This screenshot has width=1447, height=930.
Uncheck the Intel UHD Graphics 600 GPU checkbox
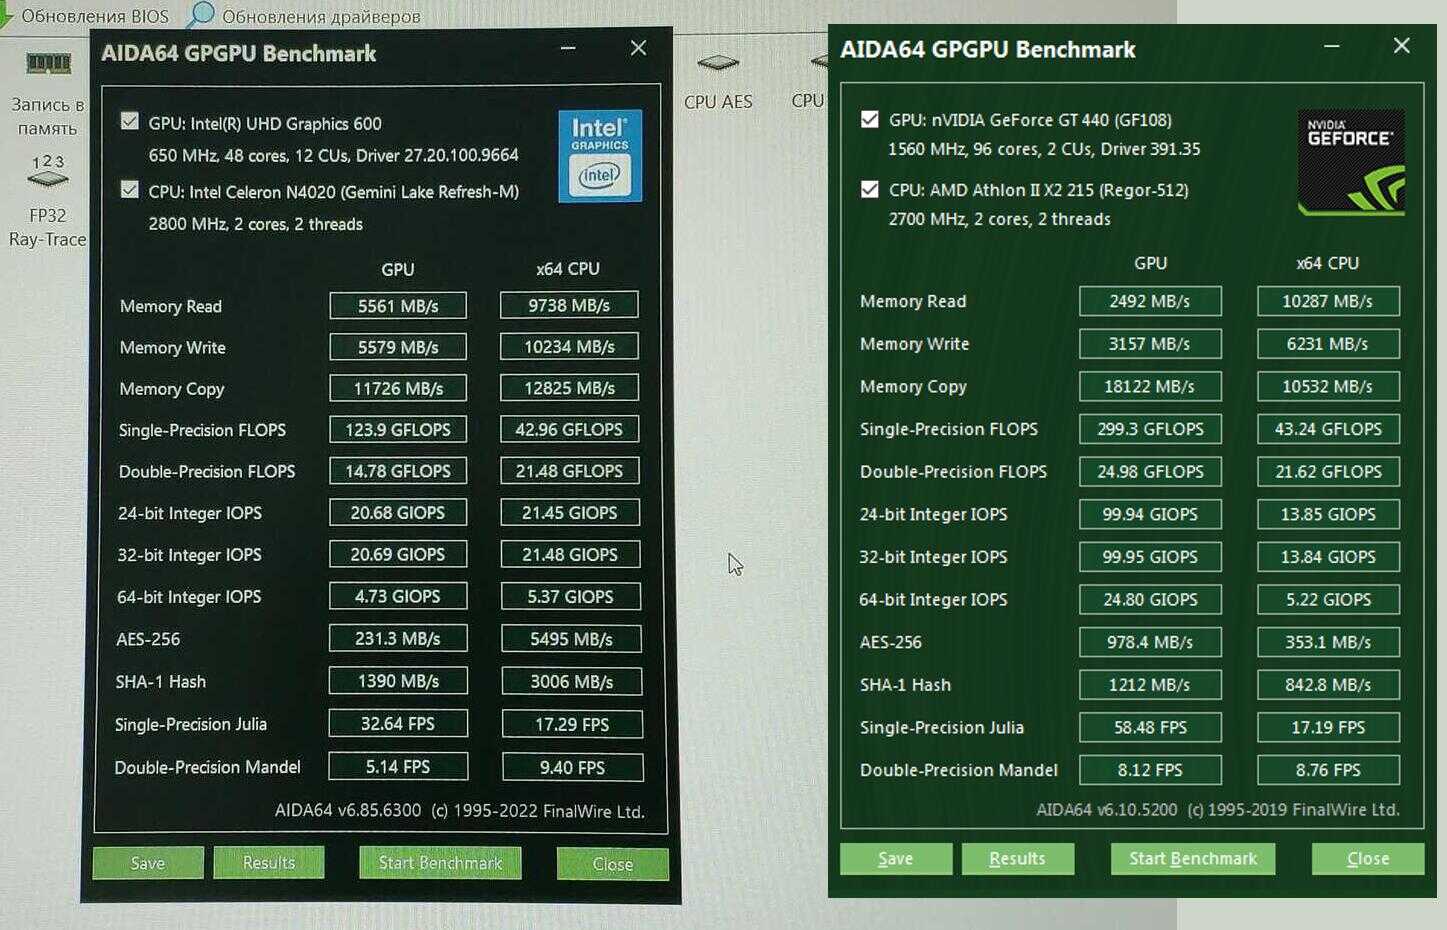130,122
